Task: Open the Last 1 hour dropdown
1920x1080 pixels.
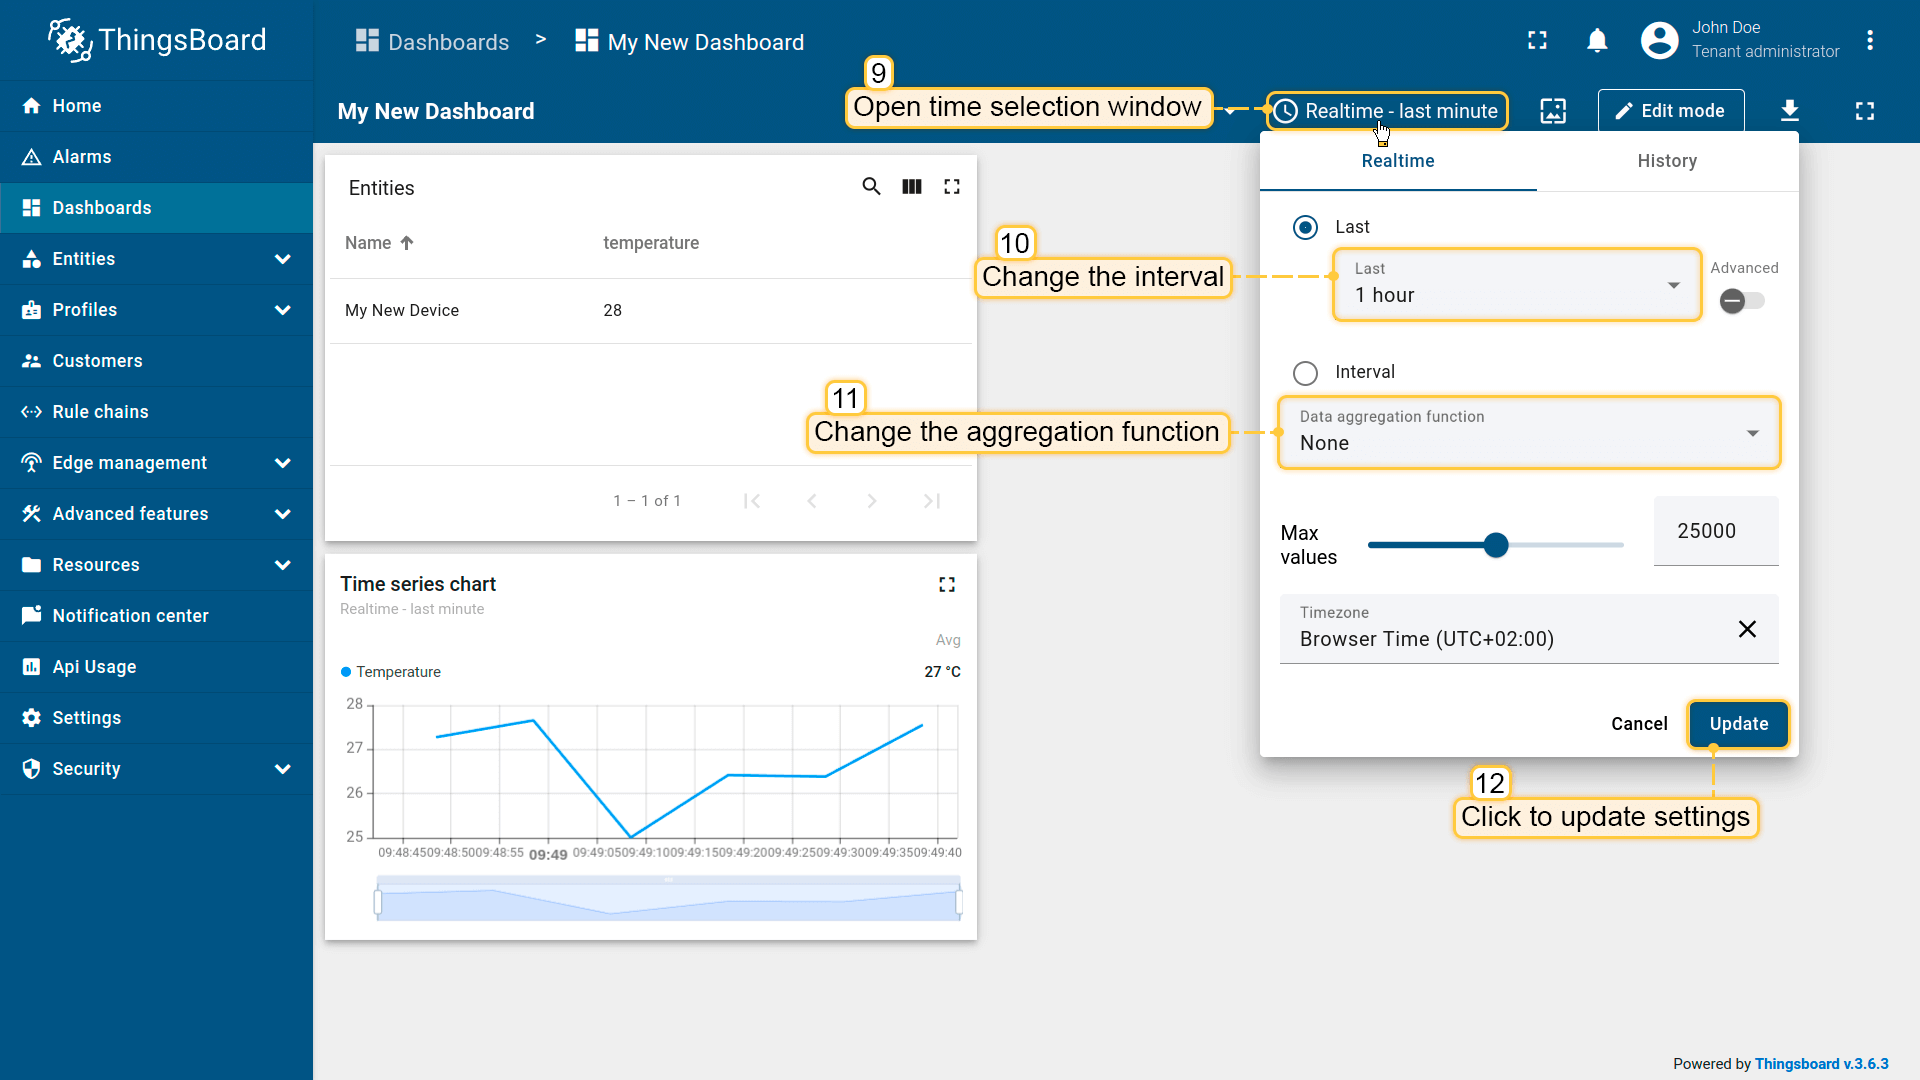Action: tap(1517, 285)
